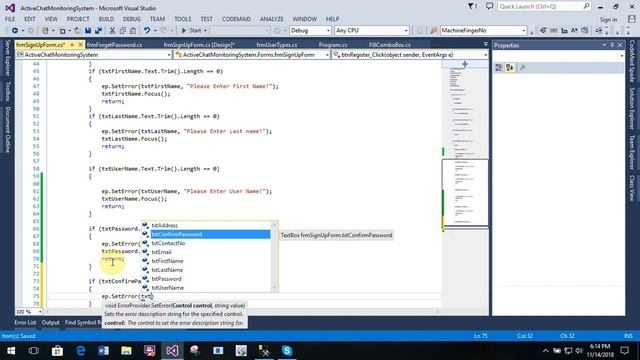Open File Explorer from taskbar
This screenshot has height=360, width=640.
pyautogui.click(x=126, y=351)
